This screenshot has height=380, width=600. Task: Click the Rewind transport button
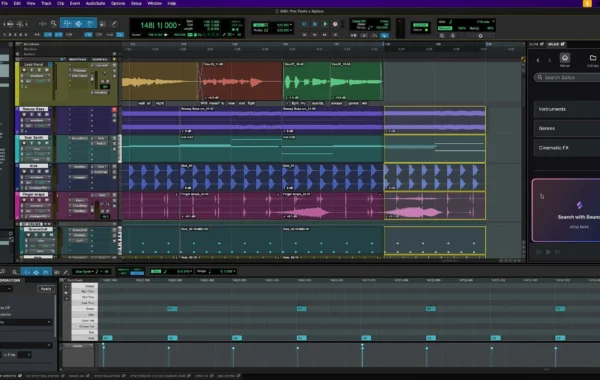pyautogui.click(x=315, y=34)
